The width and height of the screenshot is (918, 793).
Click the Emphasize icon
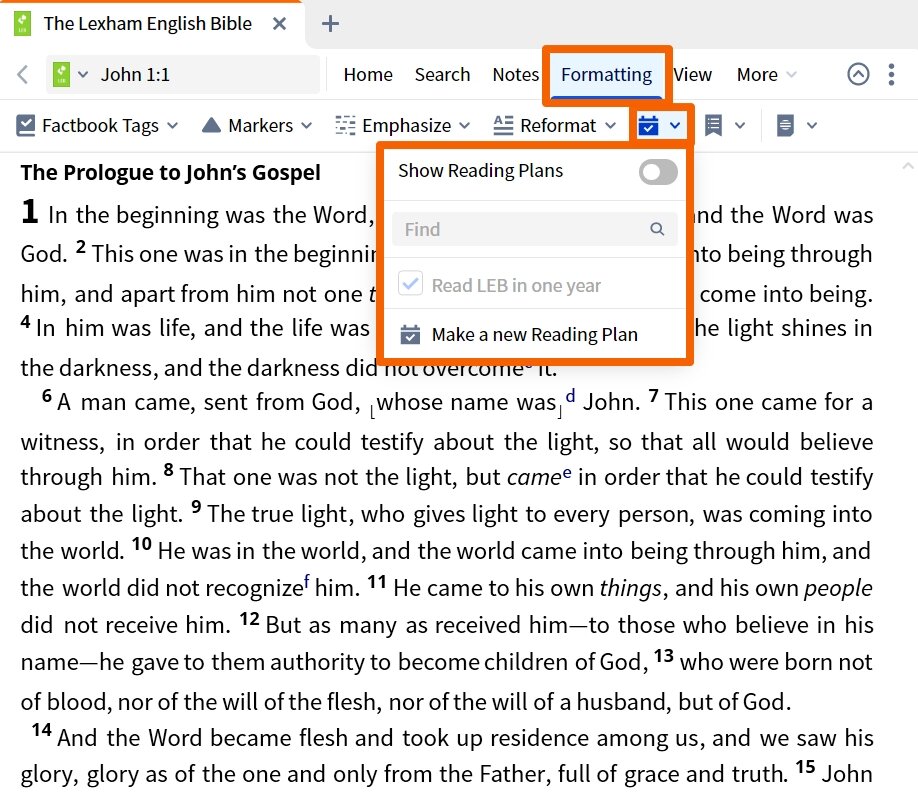click(x=345, y=125)
